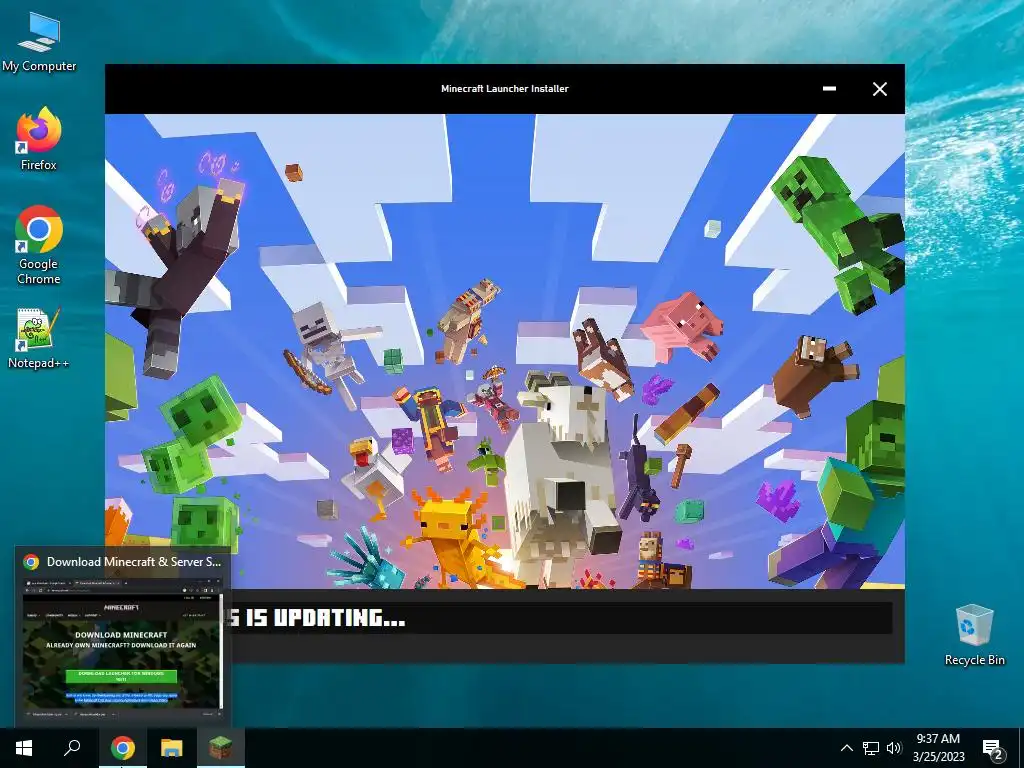
Task: Click the Chrome taskbar button
Action: coord(123,748)
